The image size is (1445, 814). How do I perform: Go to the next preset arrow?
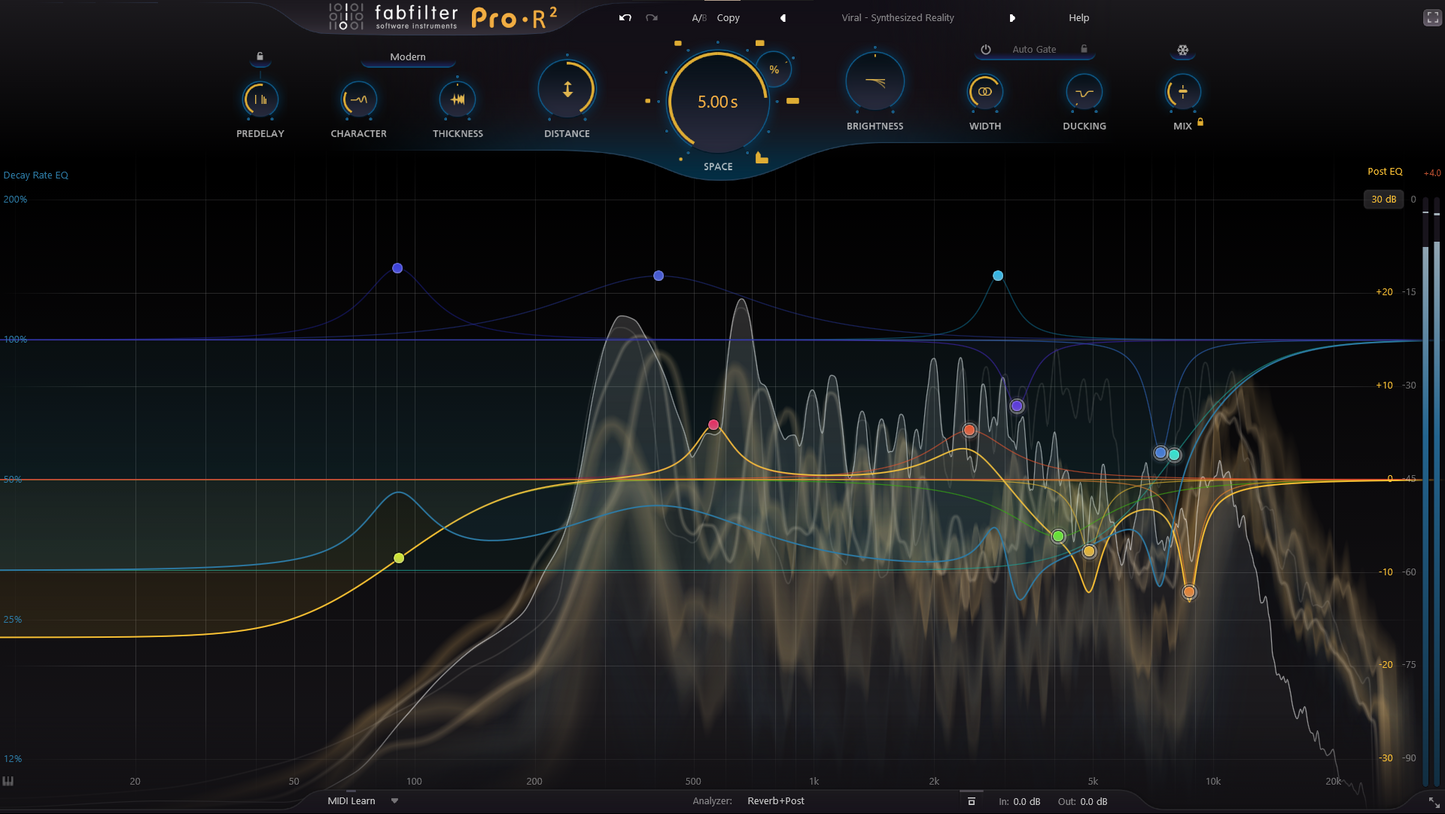pos(1012,18)
